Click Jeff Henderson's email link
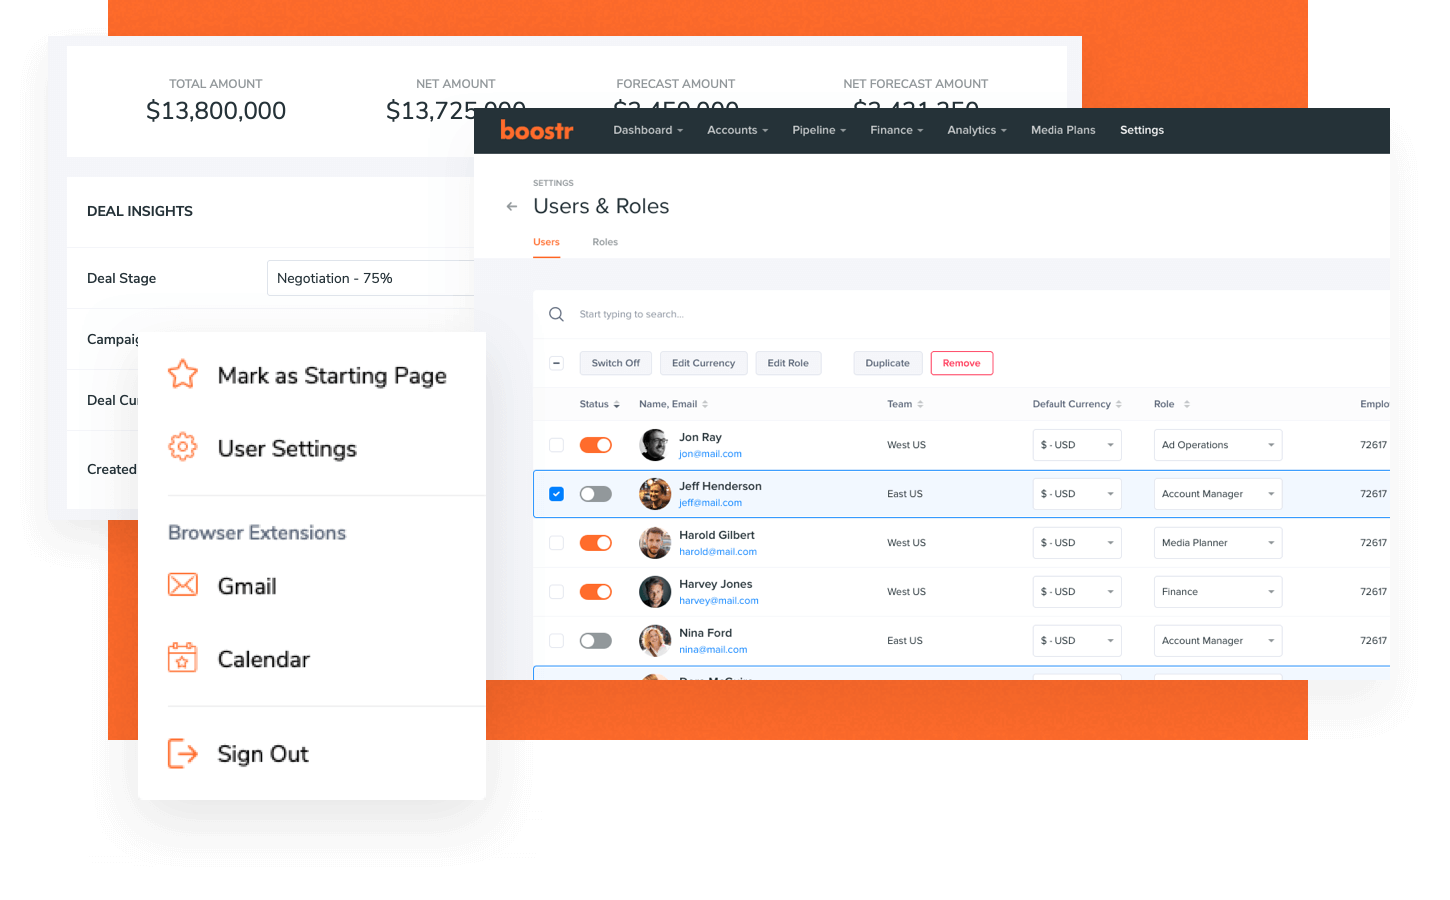The image size is (1450, 900). tap(710, 503)
